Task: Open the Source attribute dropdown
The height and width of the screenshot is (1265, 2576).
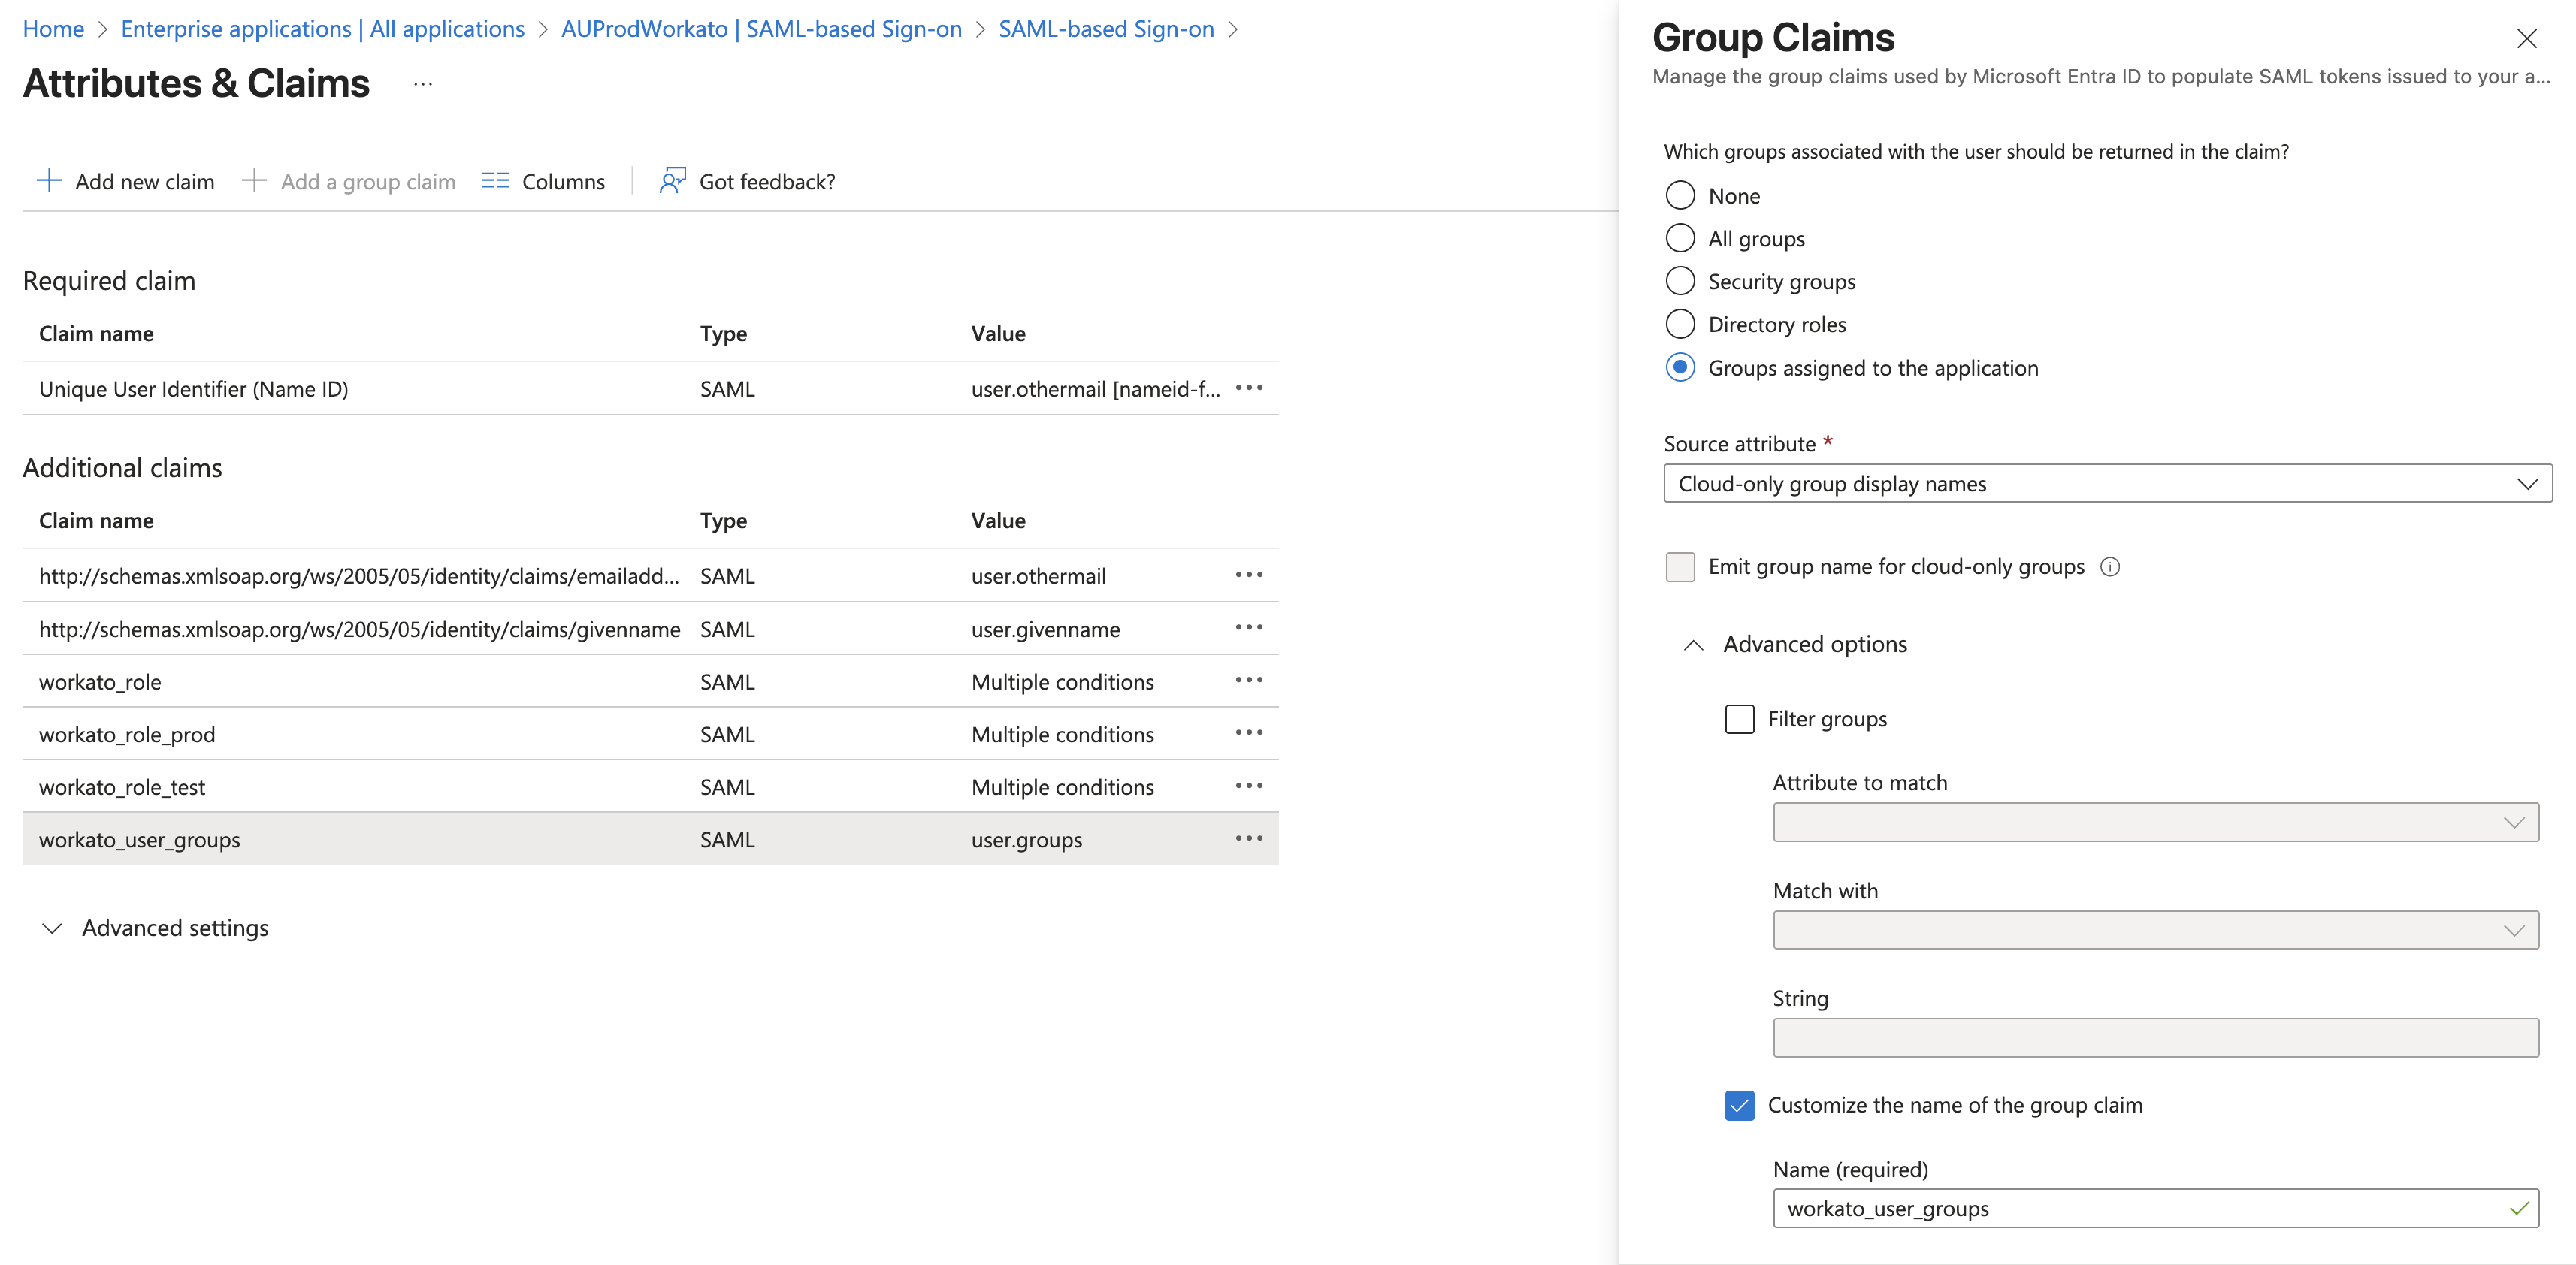Action: 2106,484
